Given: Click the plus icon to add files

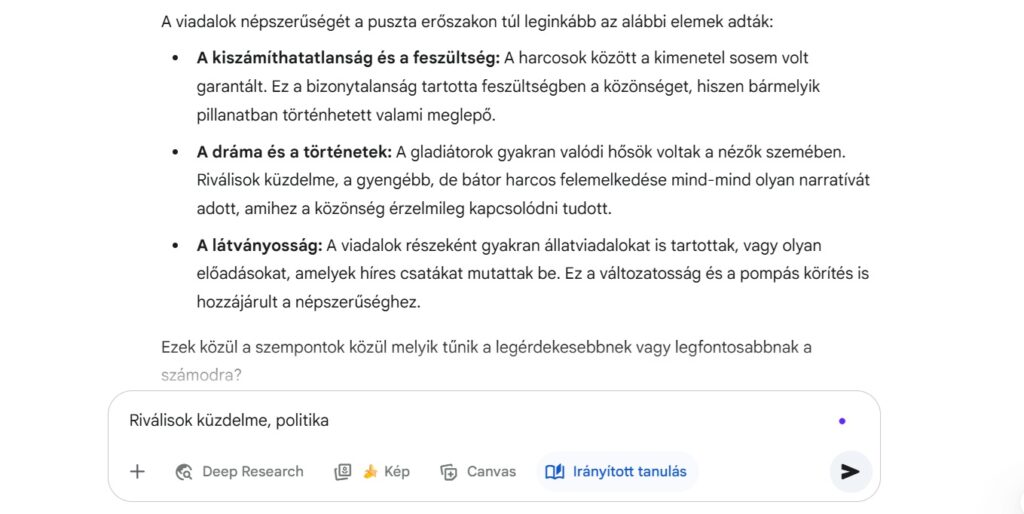Looking at the screenshot, I should tap(138, 472).
